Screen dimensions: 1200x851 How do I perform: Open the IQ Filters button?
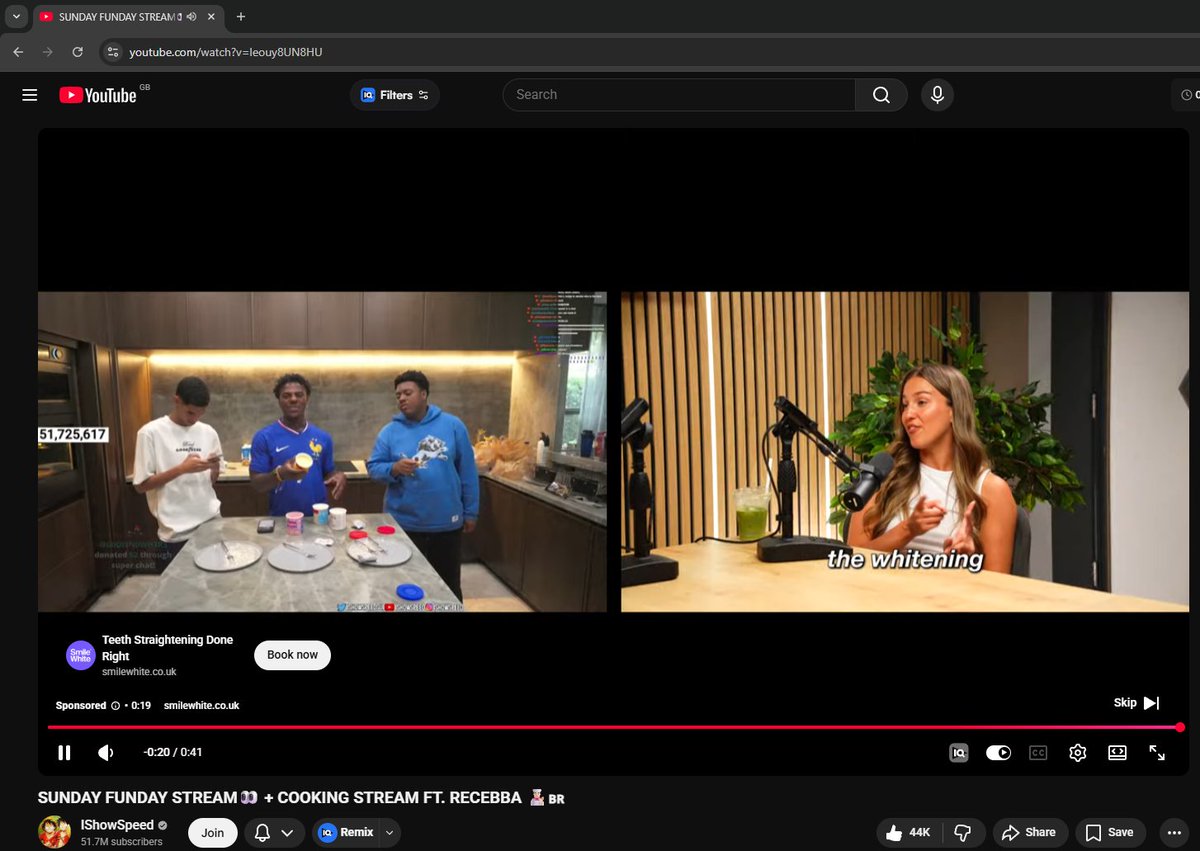pyautogui.click(x=395, y=95)
